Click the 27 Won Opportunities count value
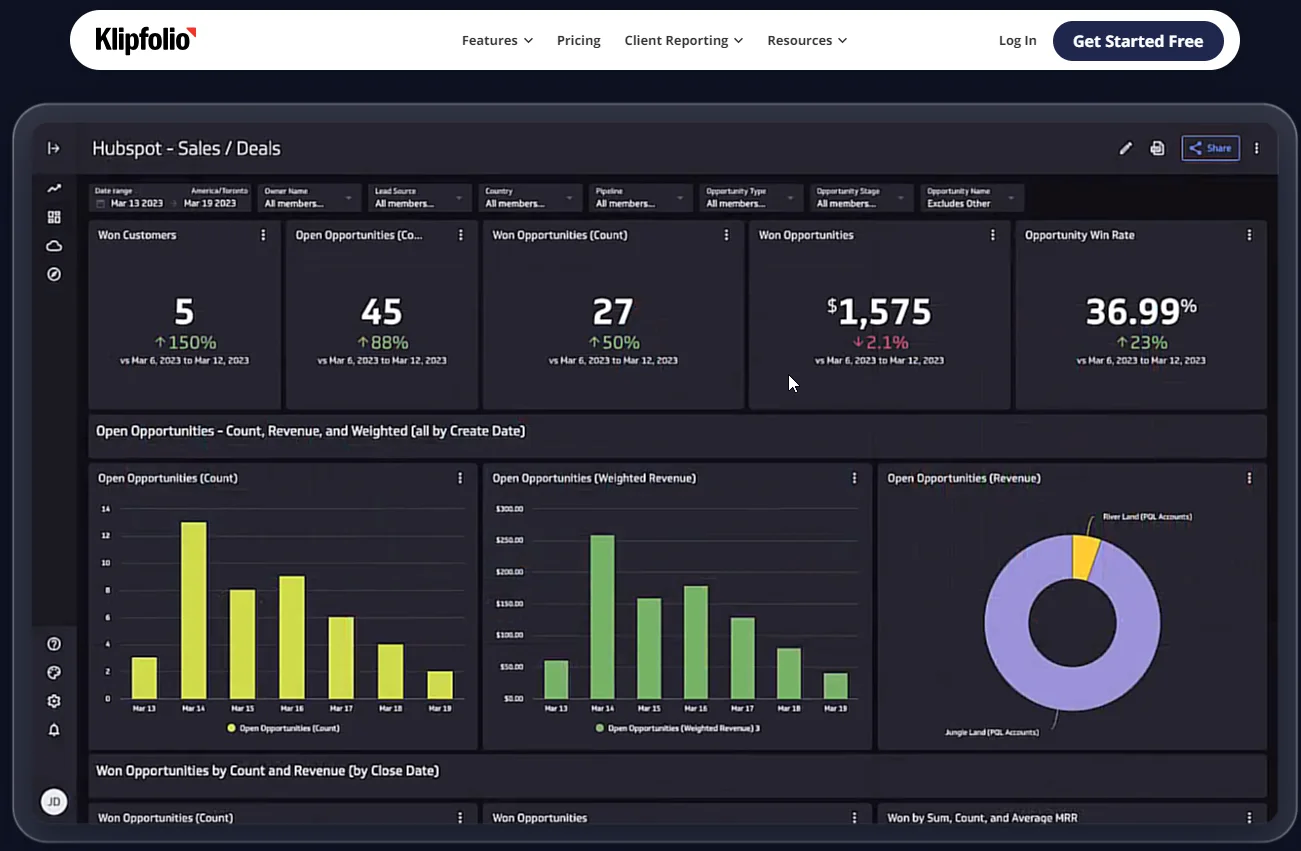Screen dimensions: 1301x851 coord(613,312)
